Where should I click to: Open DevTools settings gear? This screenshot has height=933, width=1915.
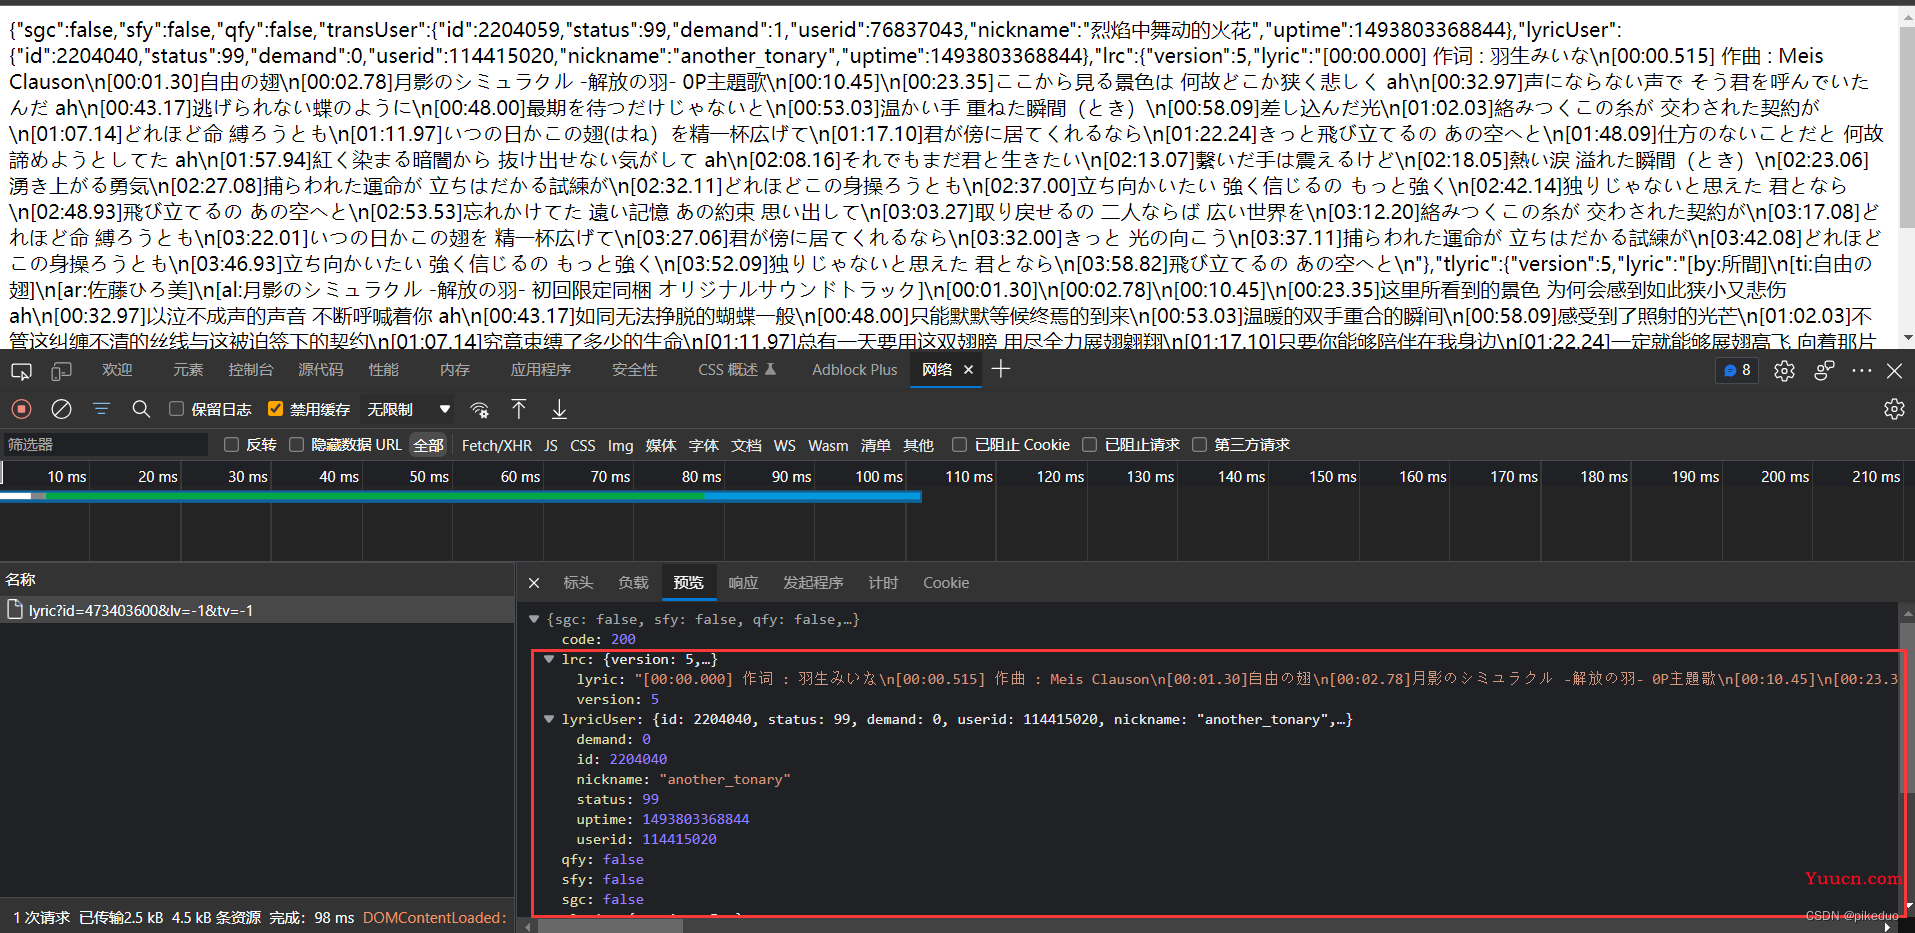[x=1784, y=371]
